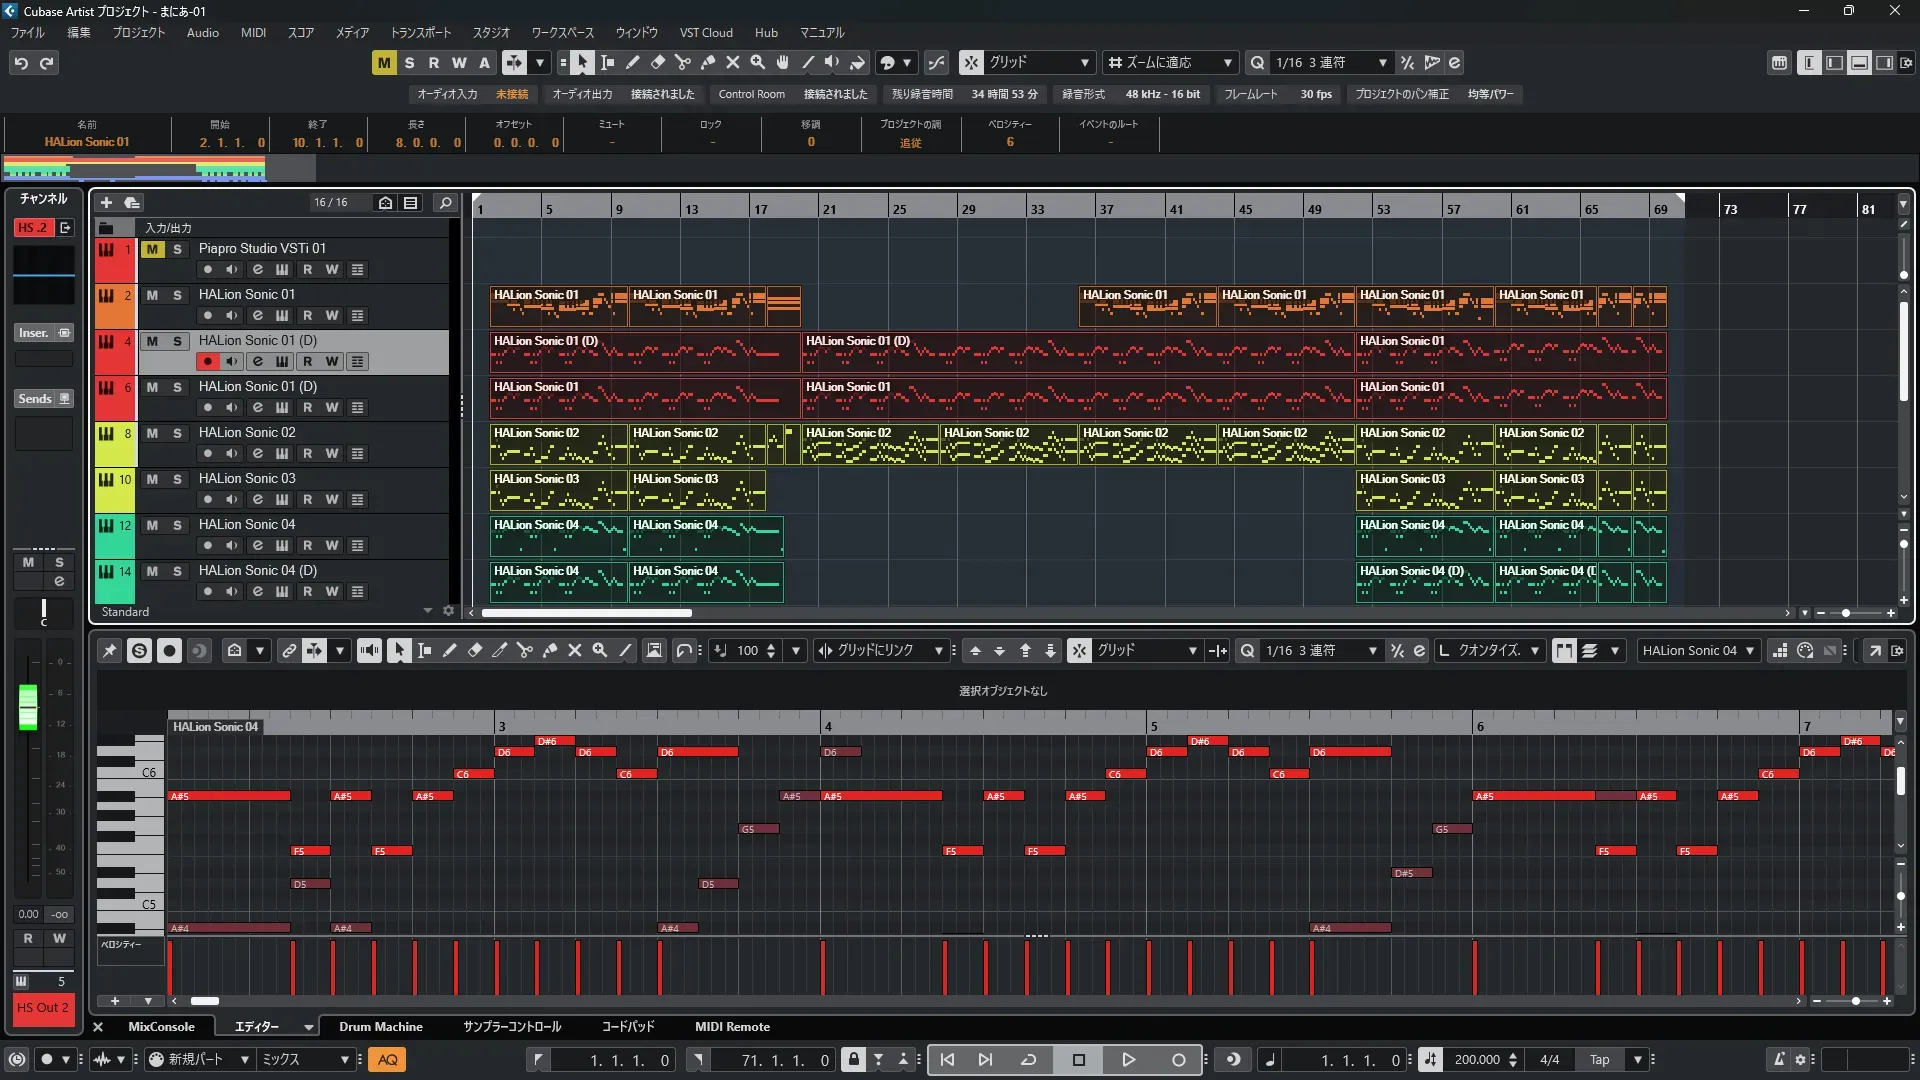Unmute the Piapro Studio VSTi 01 track
Screen dimensions: 1920x1080
point(152,249)
